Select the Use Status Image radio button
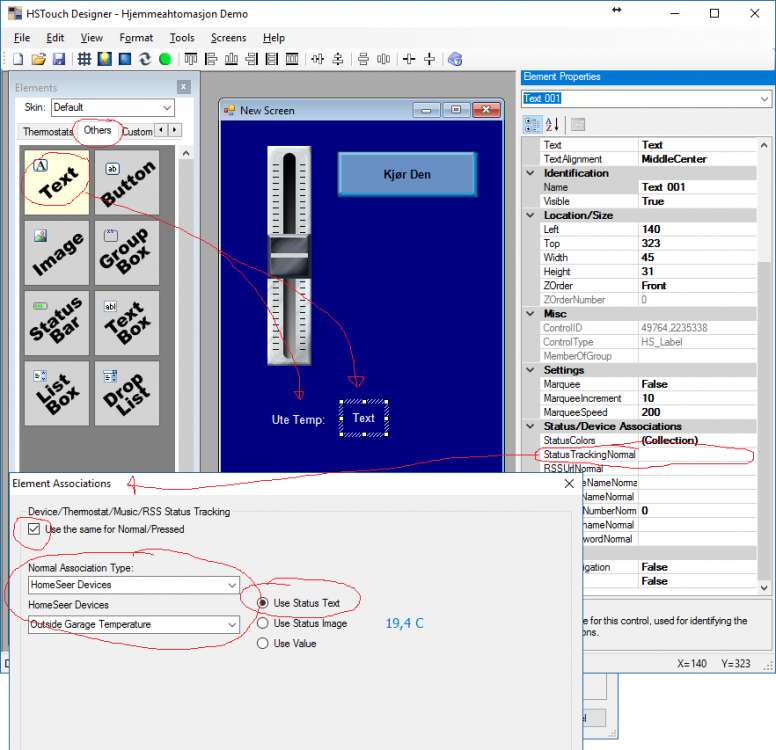 [263, 623]
